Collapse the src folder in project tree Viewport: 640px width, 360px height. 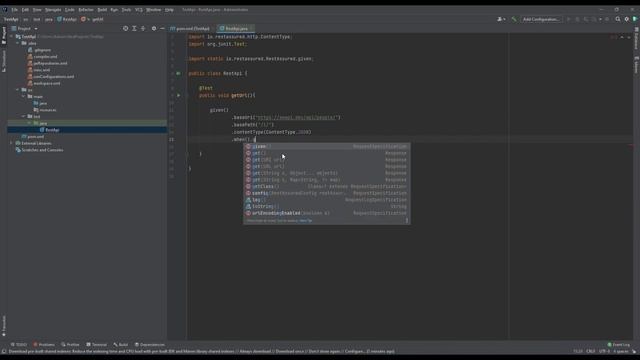coord(18,90)
